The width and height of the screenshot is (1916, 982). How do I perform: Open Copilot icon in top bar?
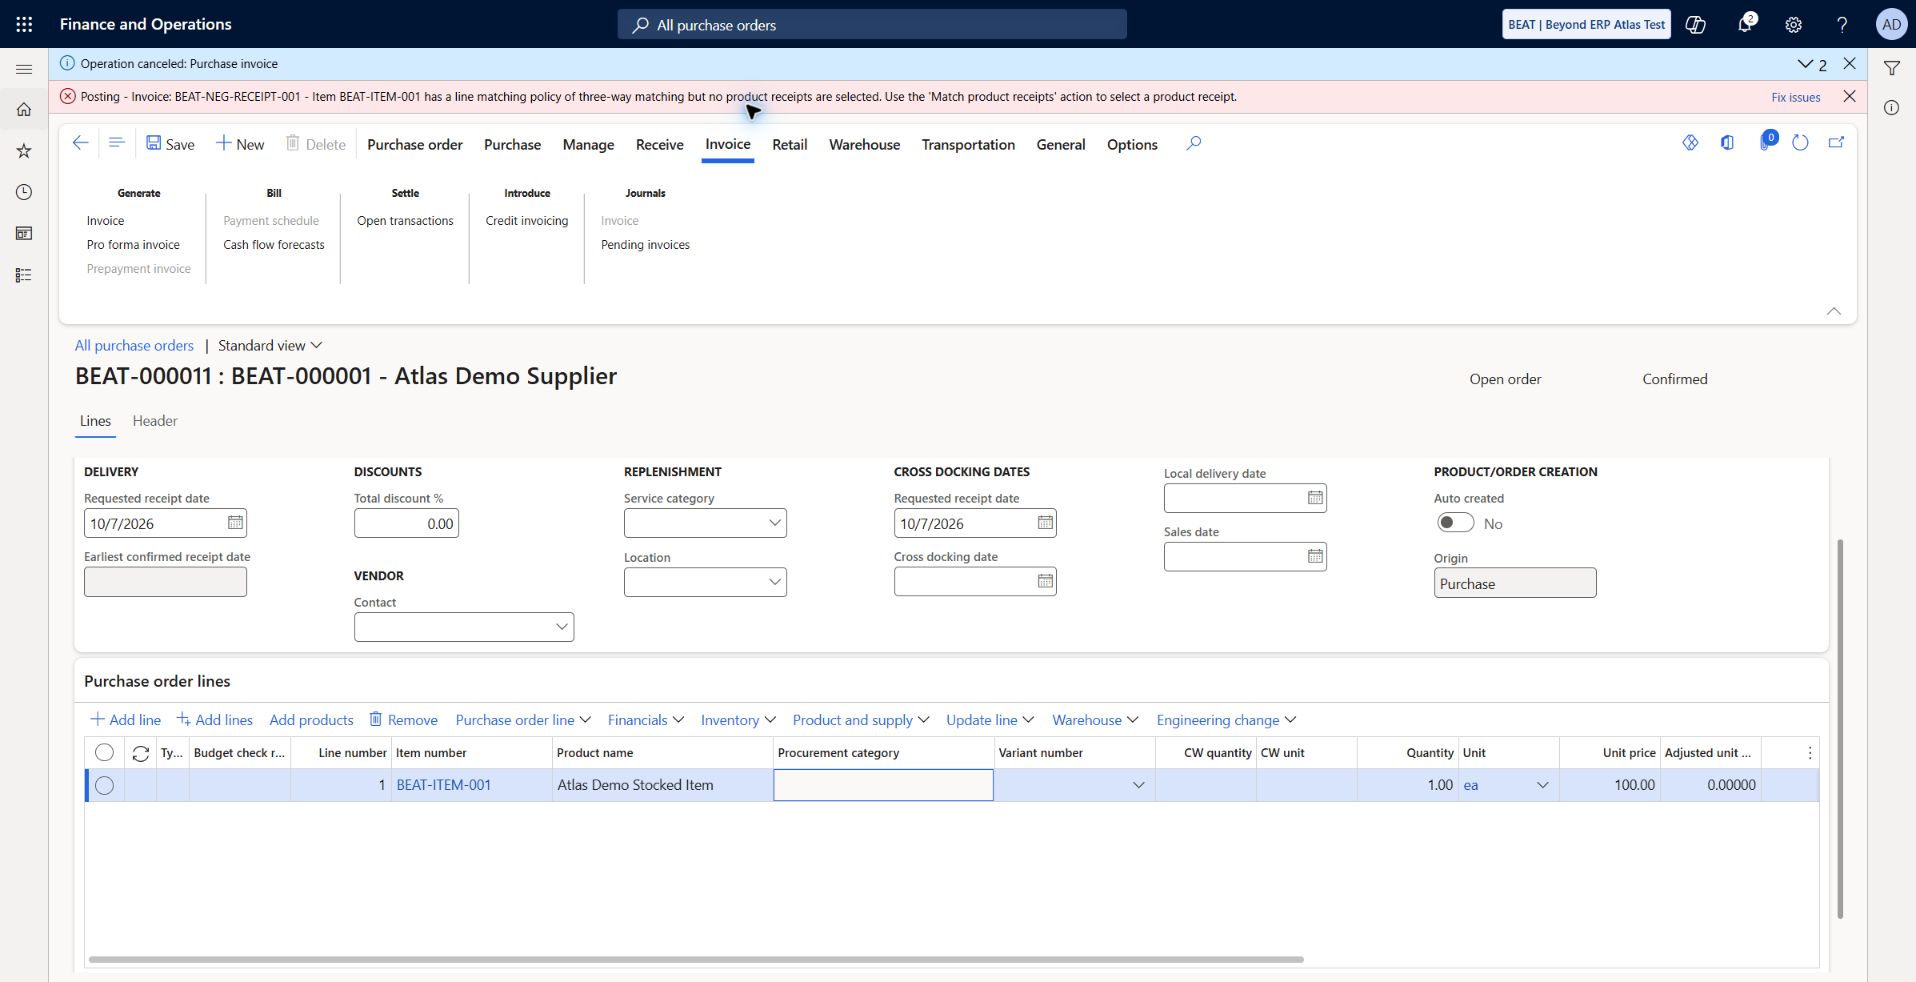1696,24
